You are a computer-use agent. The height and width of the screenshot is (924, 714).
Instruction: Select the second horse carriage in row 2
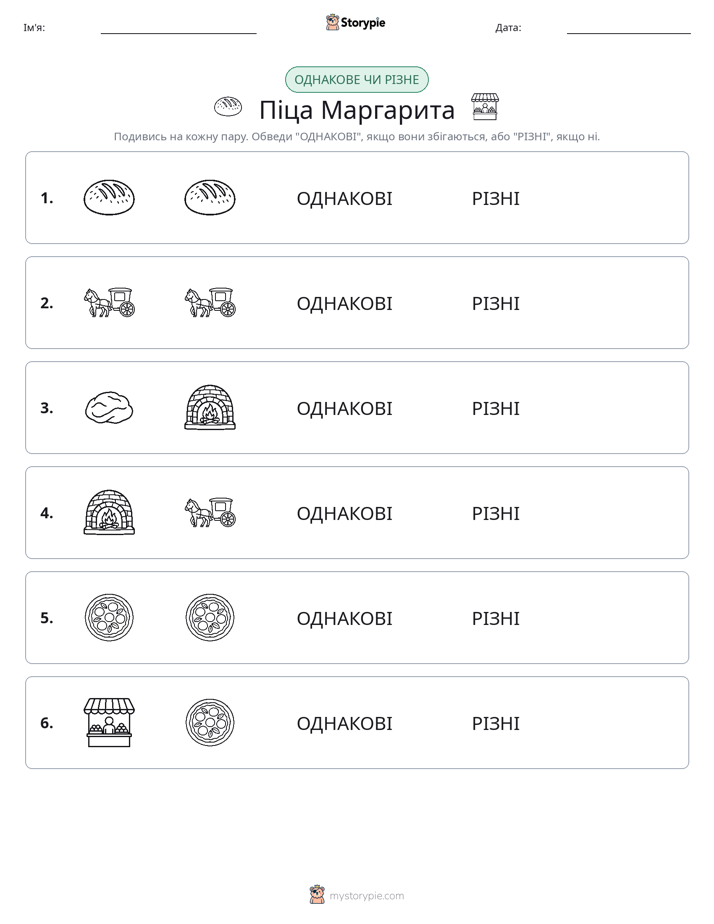(x=210, y=302)
